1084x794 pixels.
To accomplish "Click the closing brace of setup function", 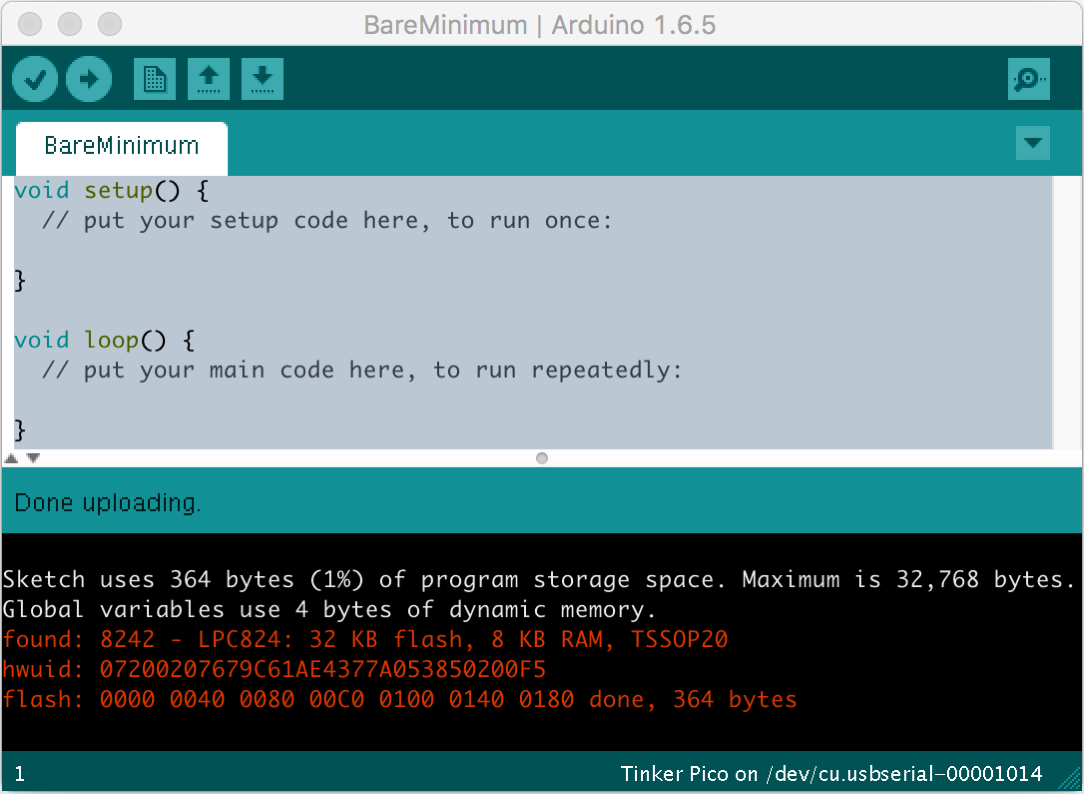I will (20, 281).
